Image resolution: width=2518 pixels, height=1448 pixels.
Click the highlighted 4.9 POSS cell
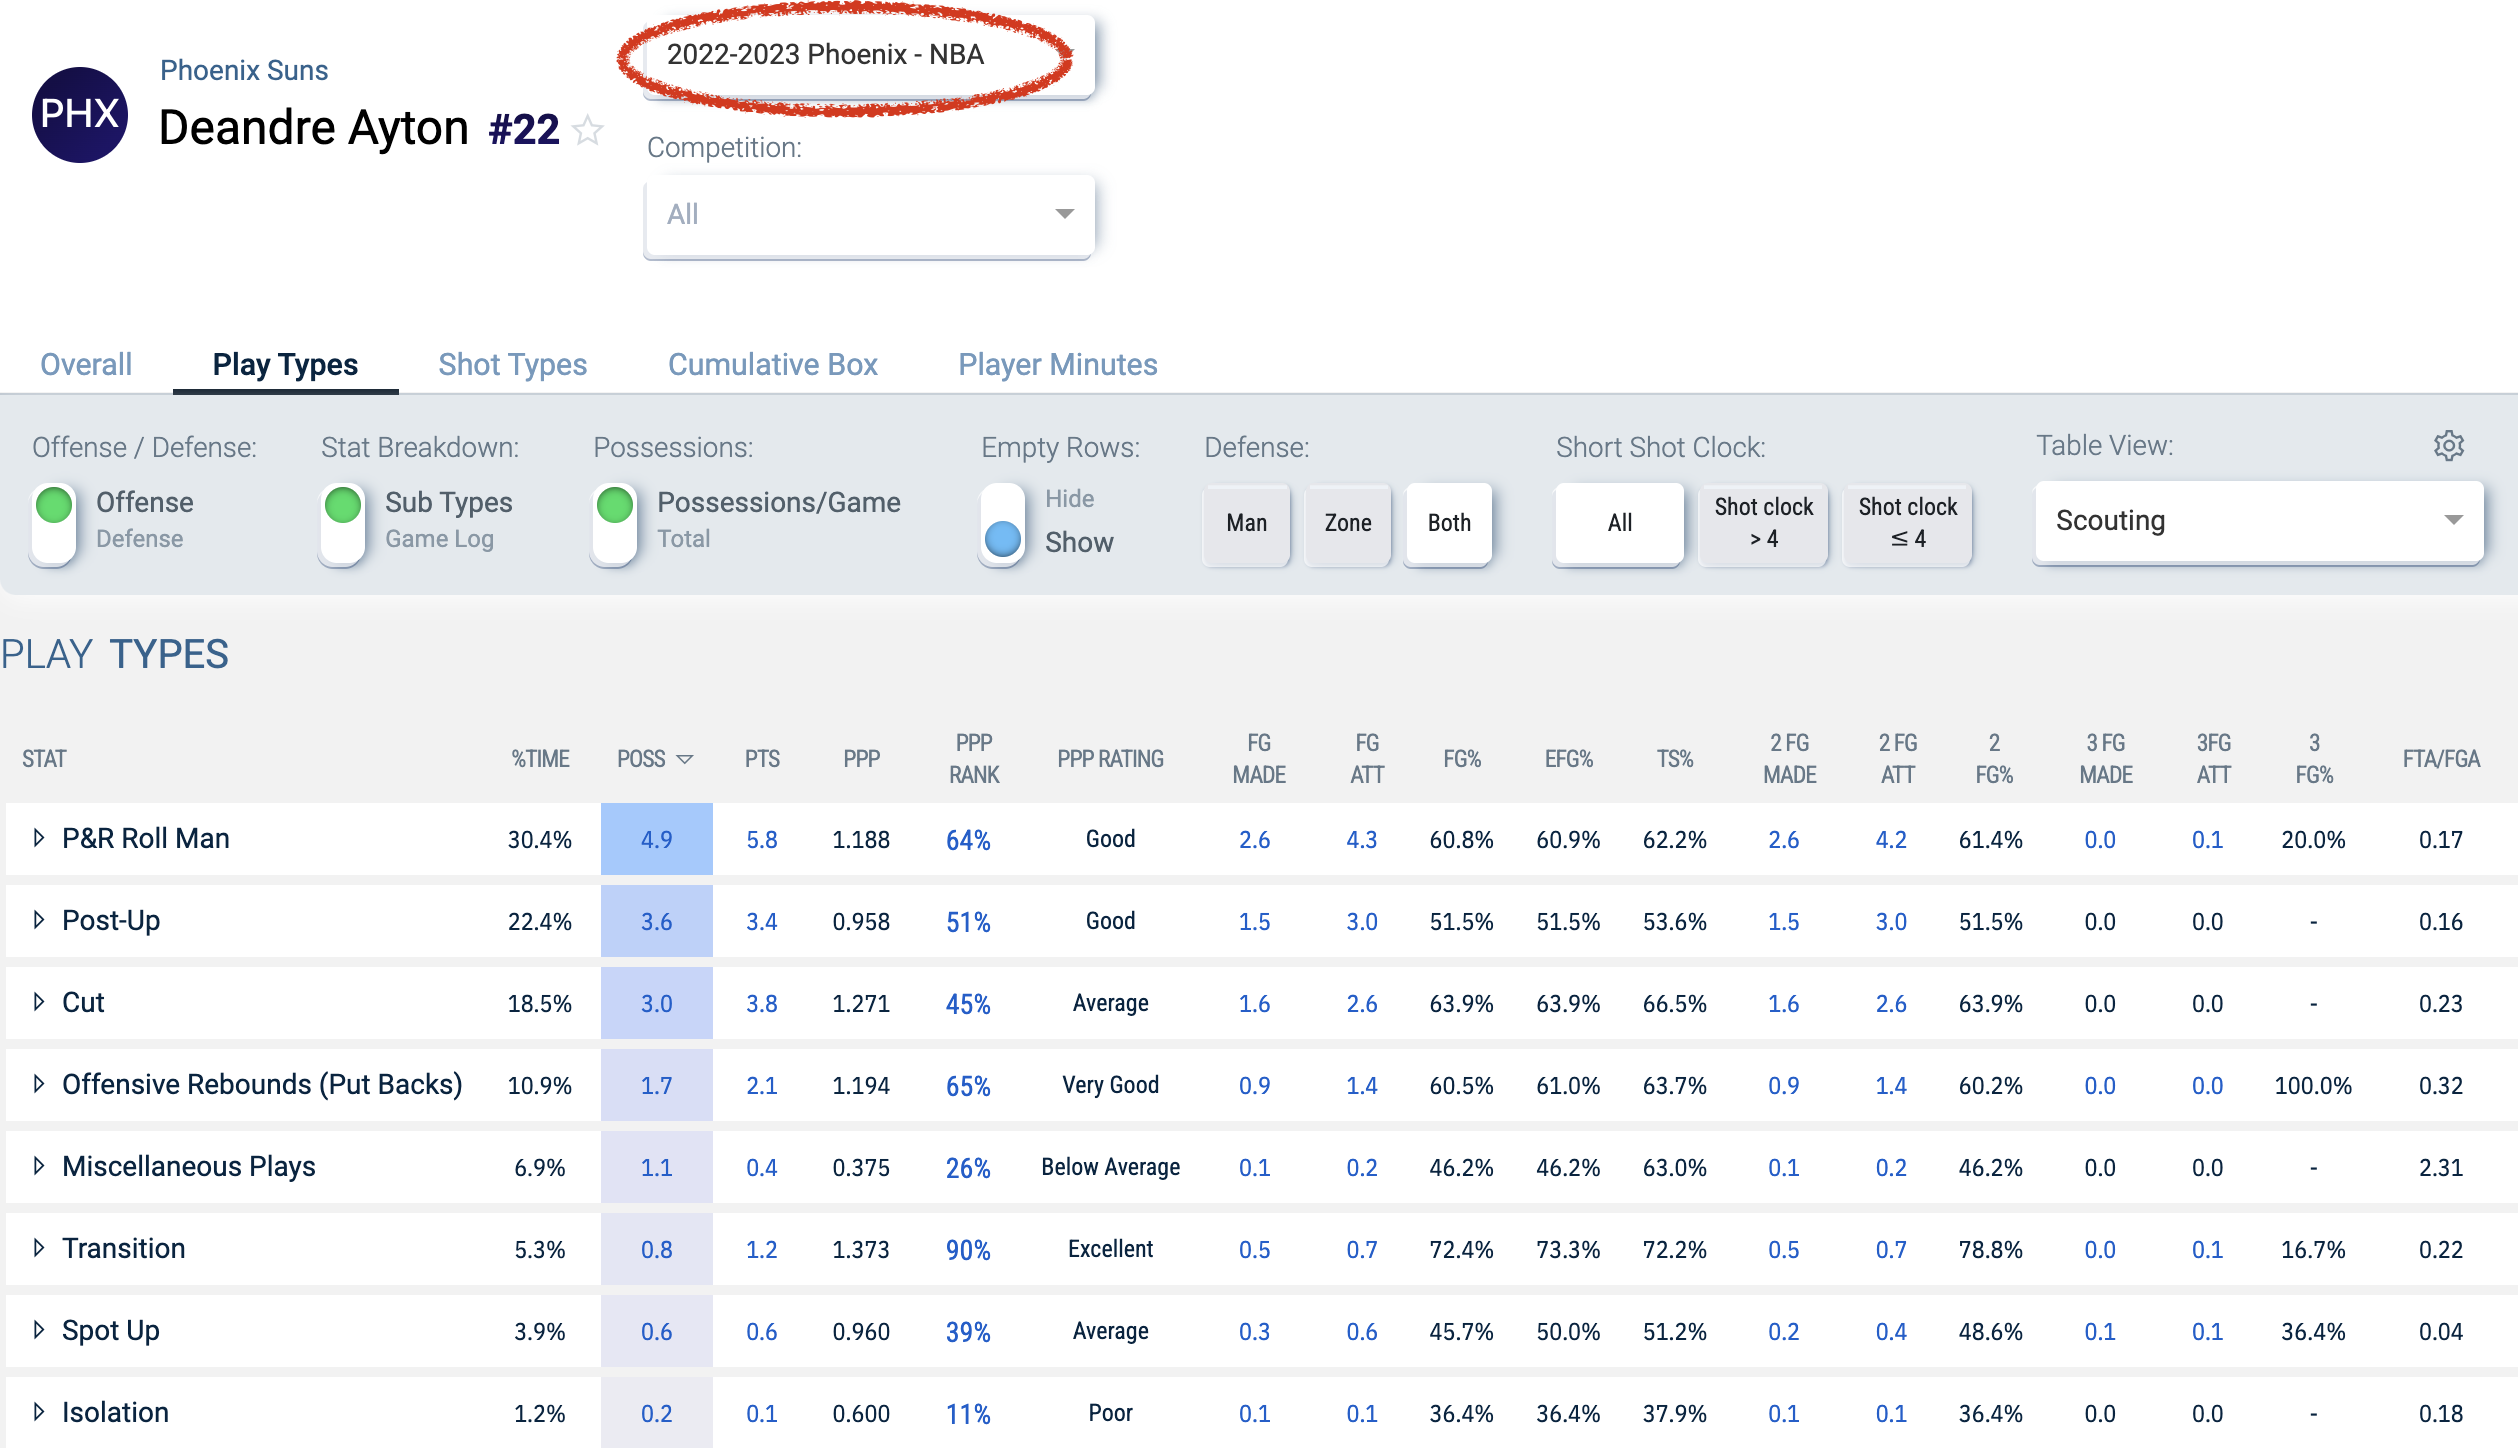(656, 839)
